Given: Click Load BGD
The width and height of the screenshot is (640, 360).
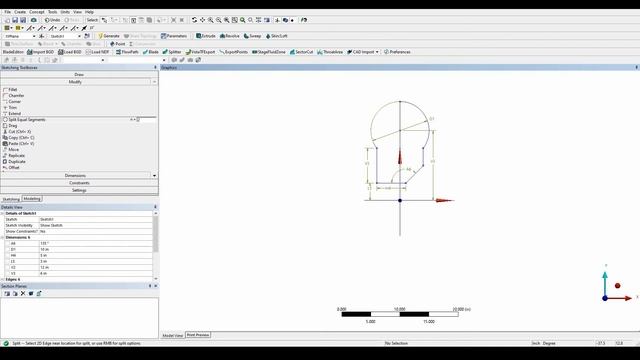Looking at the screenshot, I should [70, 52].
